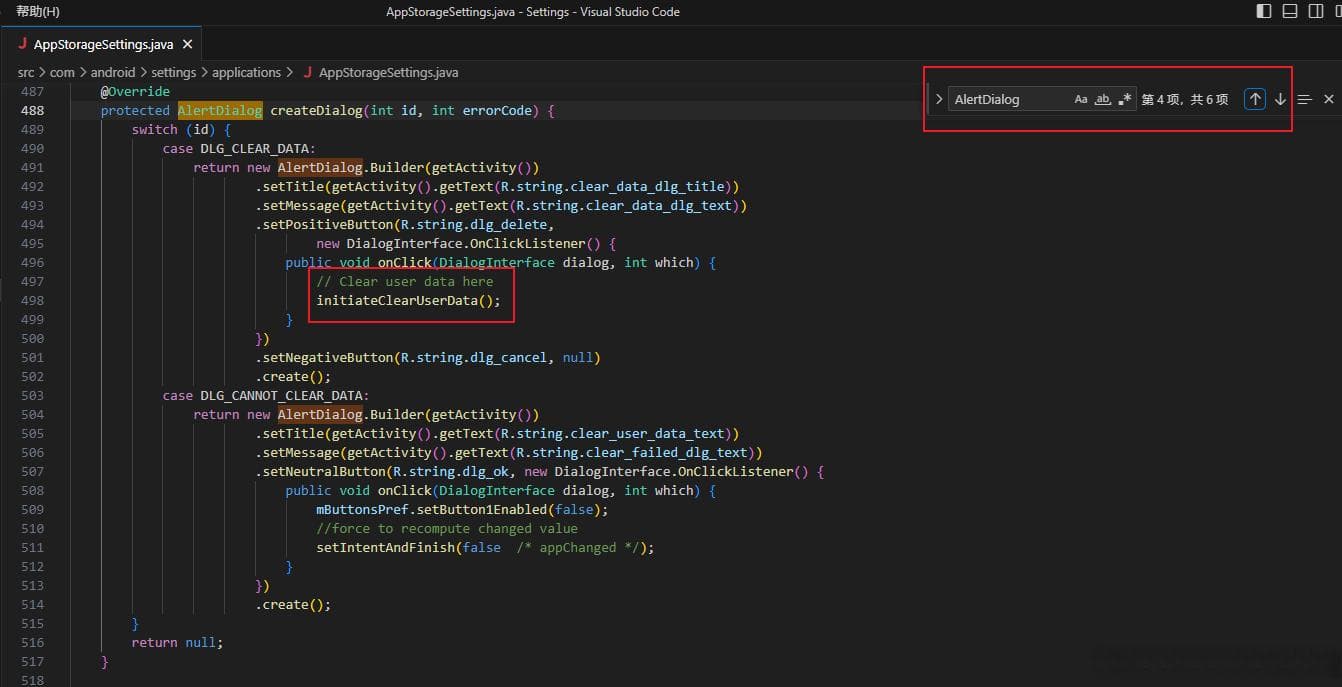Toggle find in selection
1342x687 pixels.
click(1304, 99)
